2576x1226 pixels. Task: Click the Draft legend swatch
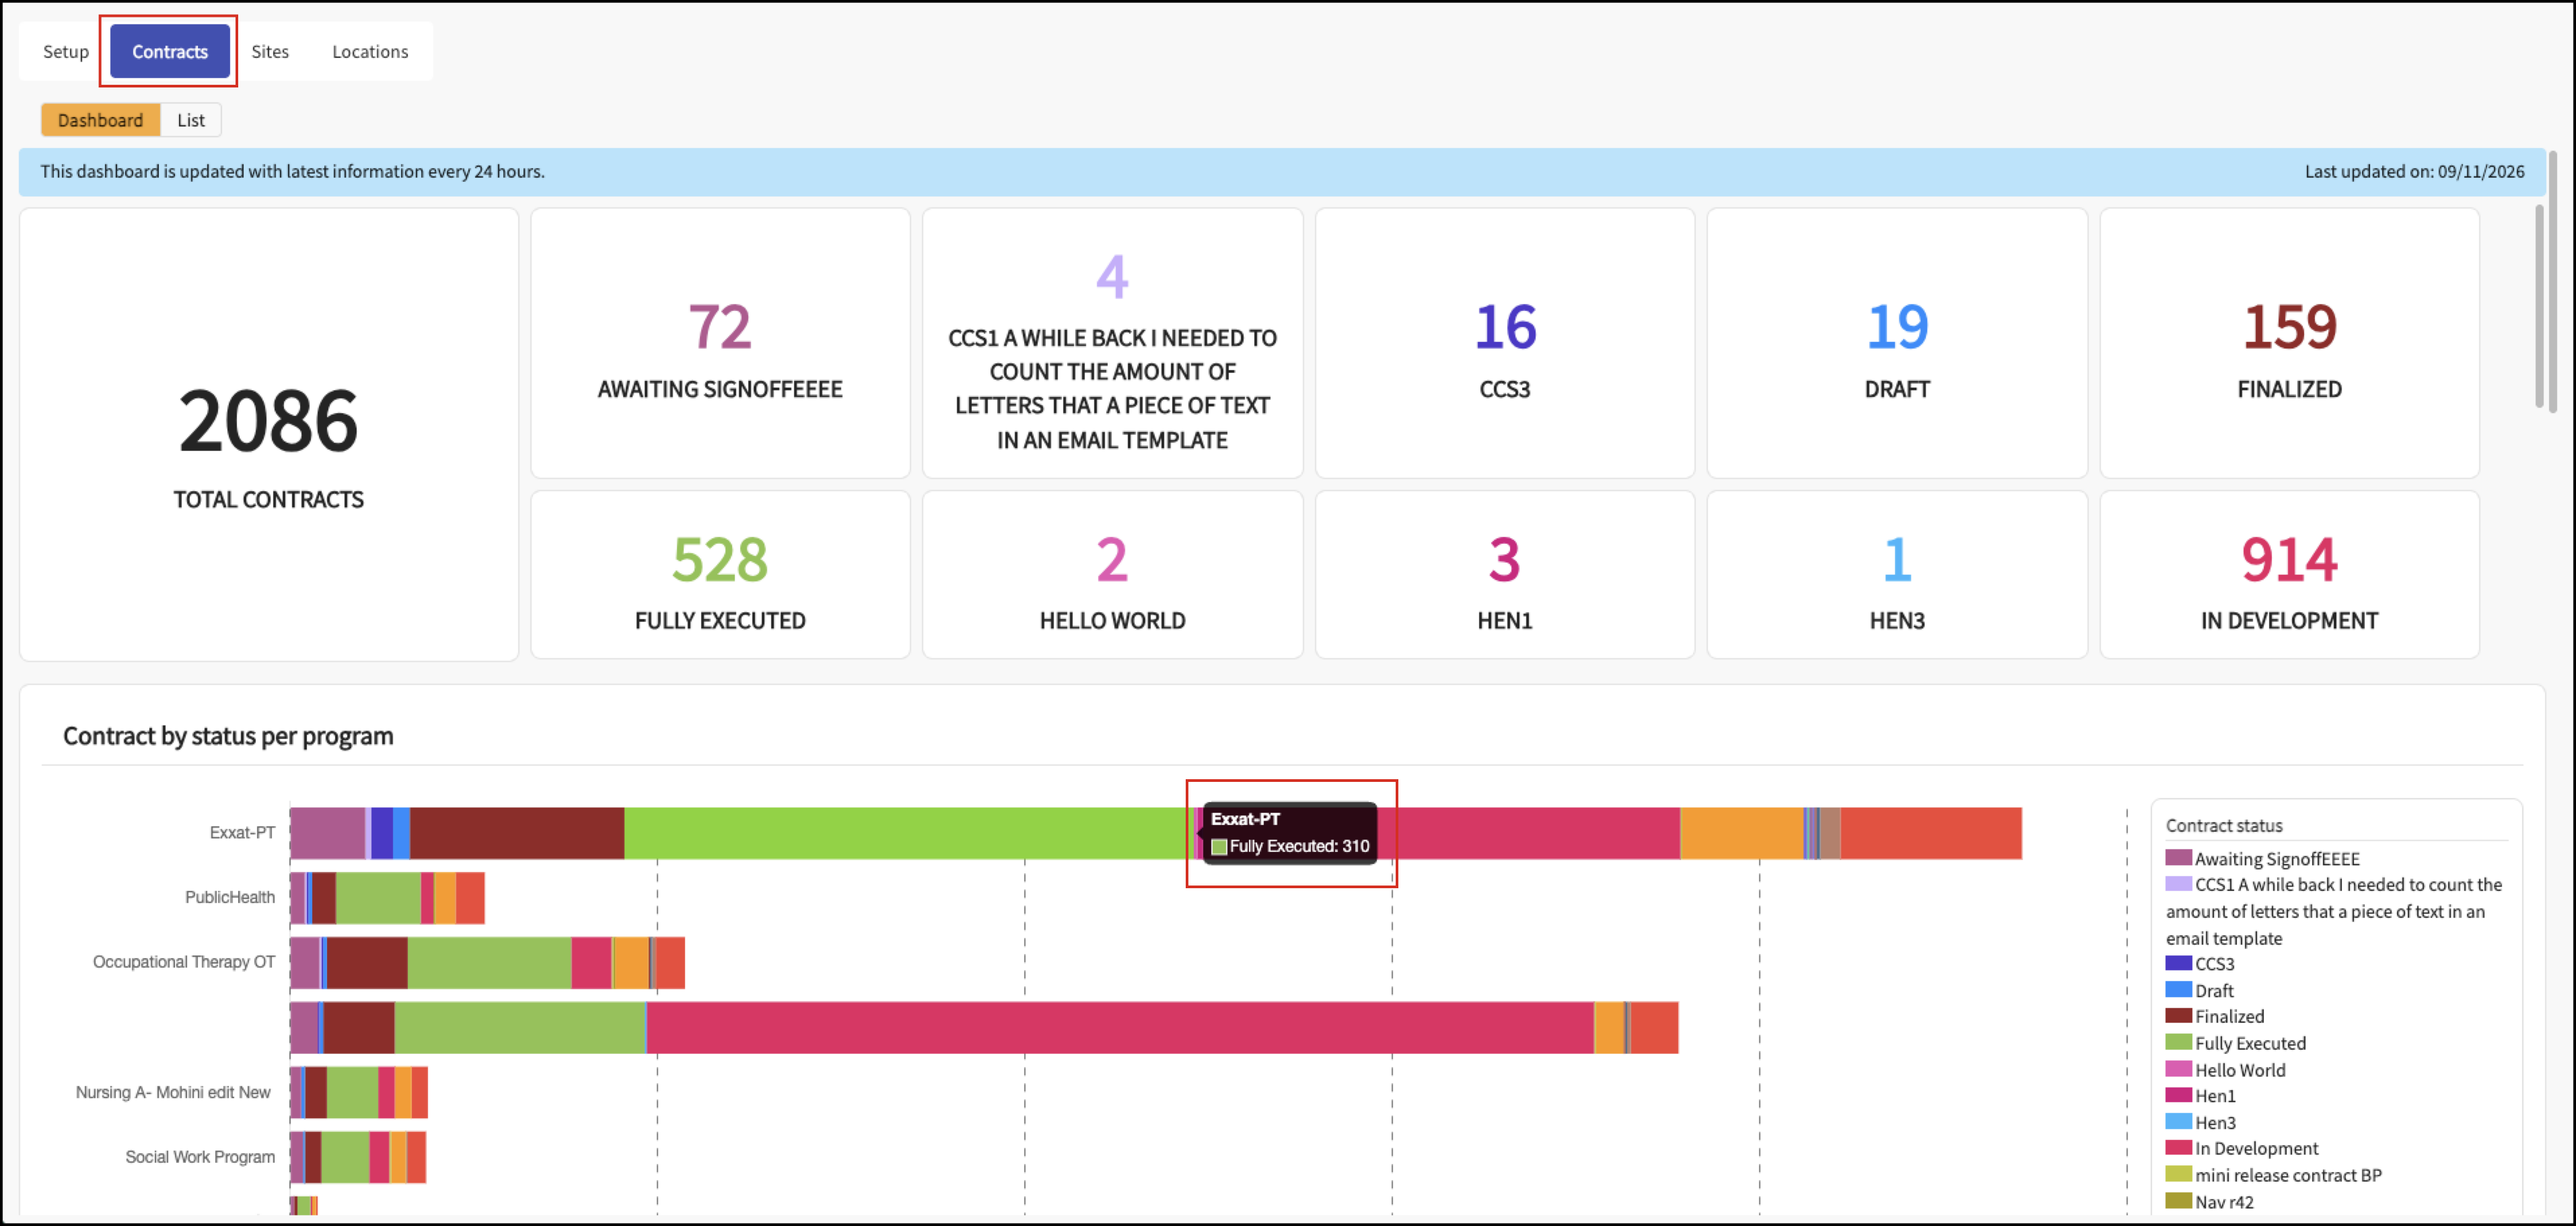2178,990
